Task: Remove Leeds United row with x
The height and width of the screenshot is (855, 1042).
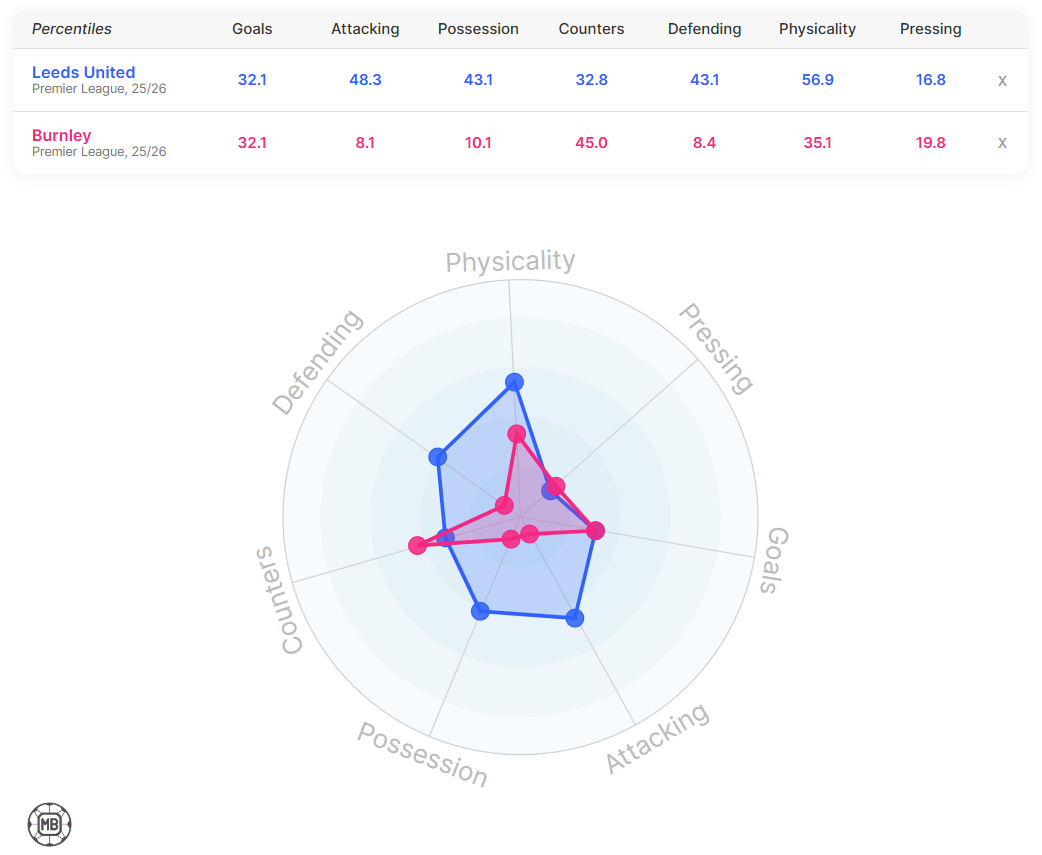Action: pos(1002,80)
